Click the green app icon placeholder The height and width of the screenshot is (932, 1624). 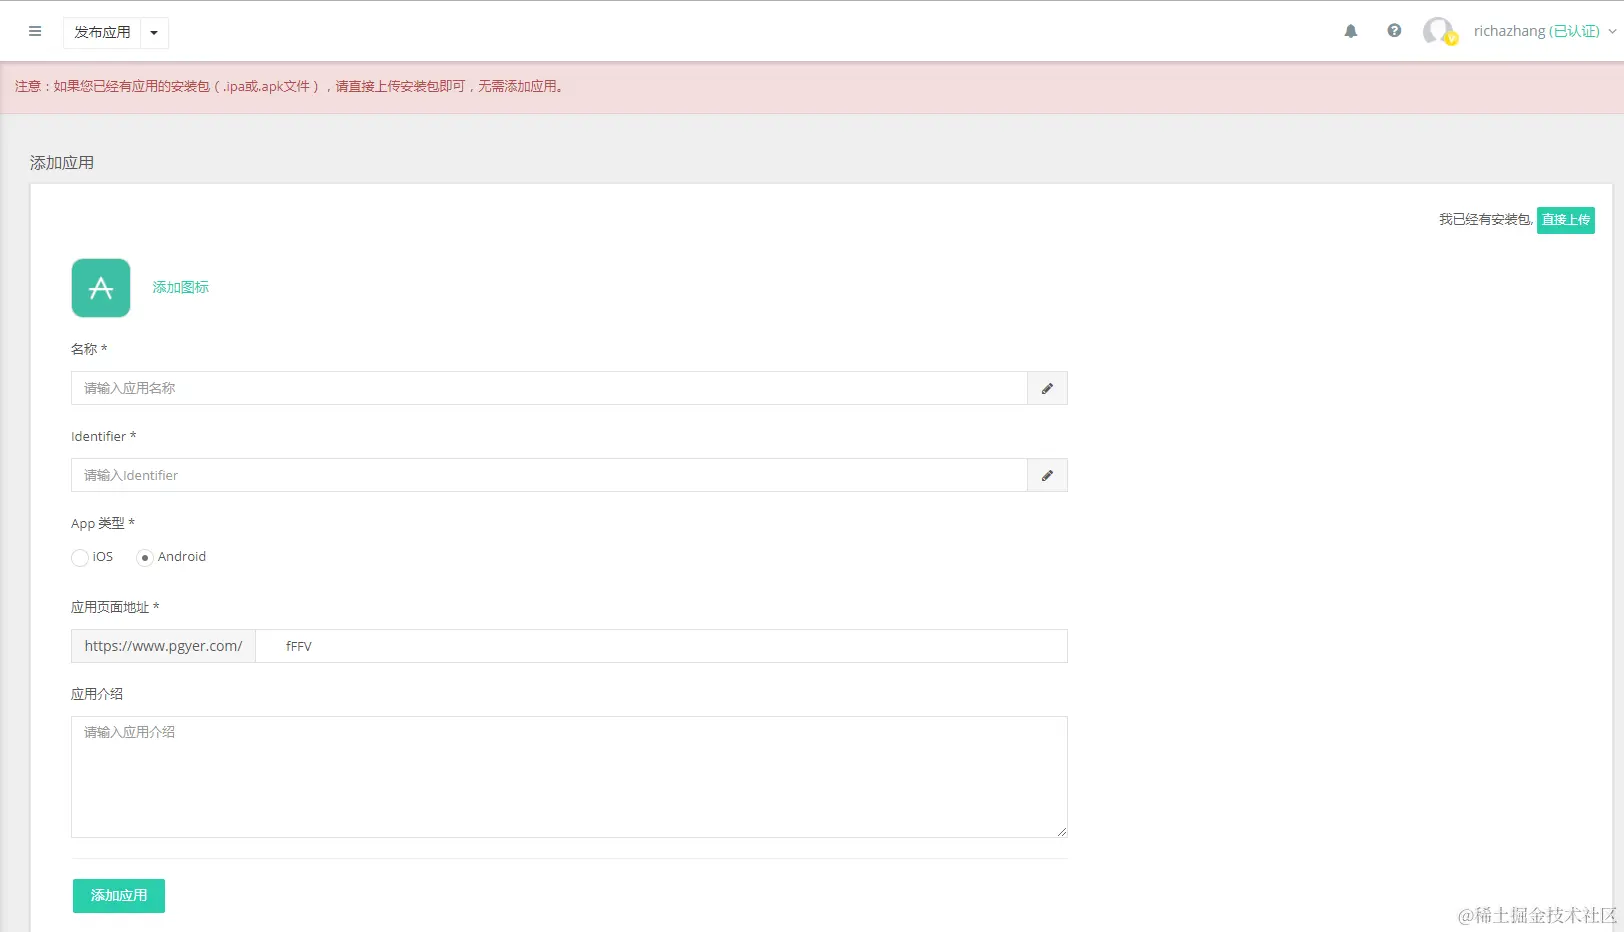(x=101, y=288)
